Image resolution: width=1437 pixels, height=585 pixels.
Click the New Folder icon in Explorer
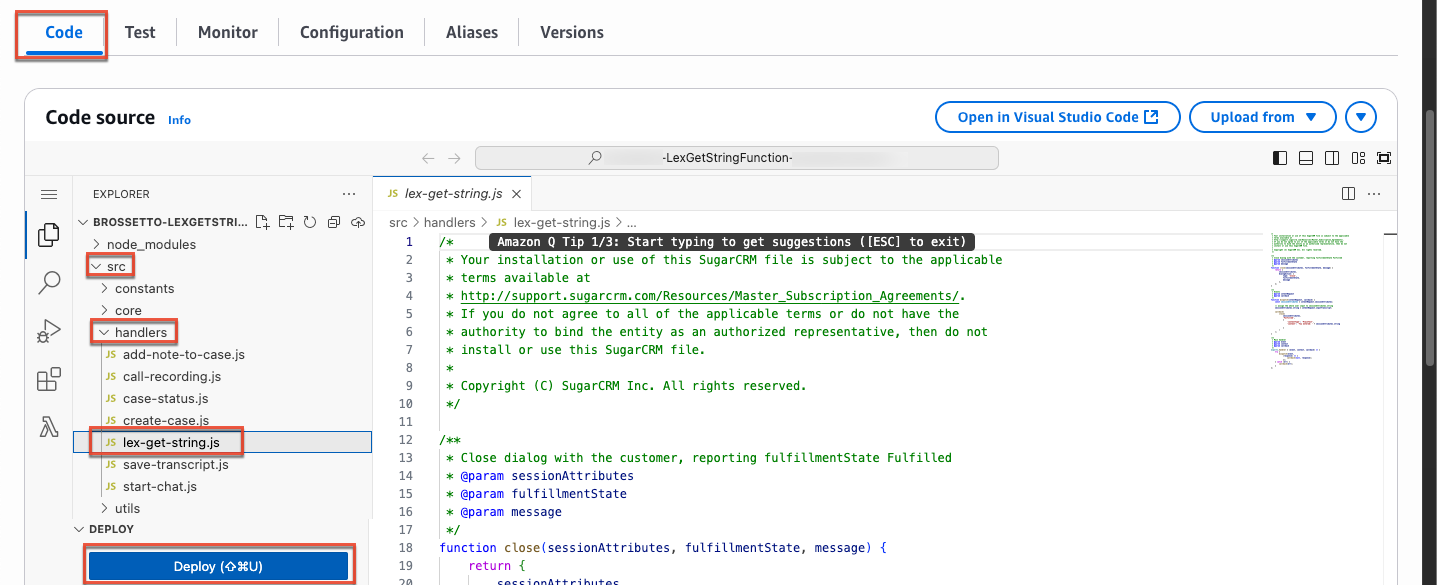pos(286,222)
